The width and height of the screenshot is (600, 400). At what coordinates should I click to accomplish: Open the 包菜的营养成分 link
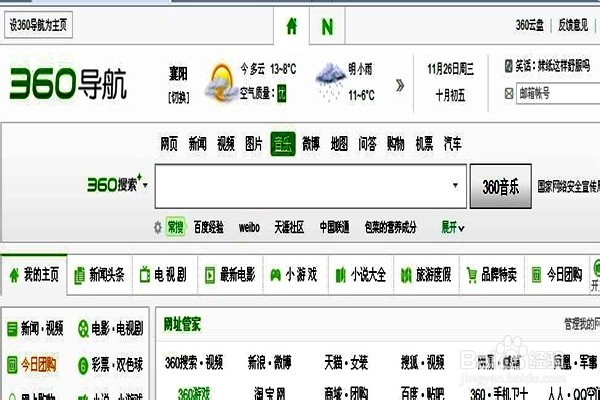pyautogui.click(x=390, y=228)
